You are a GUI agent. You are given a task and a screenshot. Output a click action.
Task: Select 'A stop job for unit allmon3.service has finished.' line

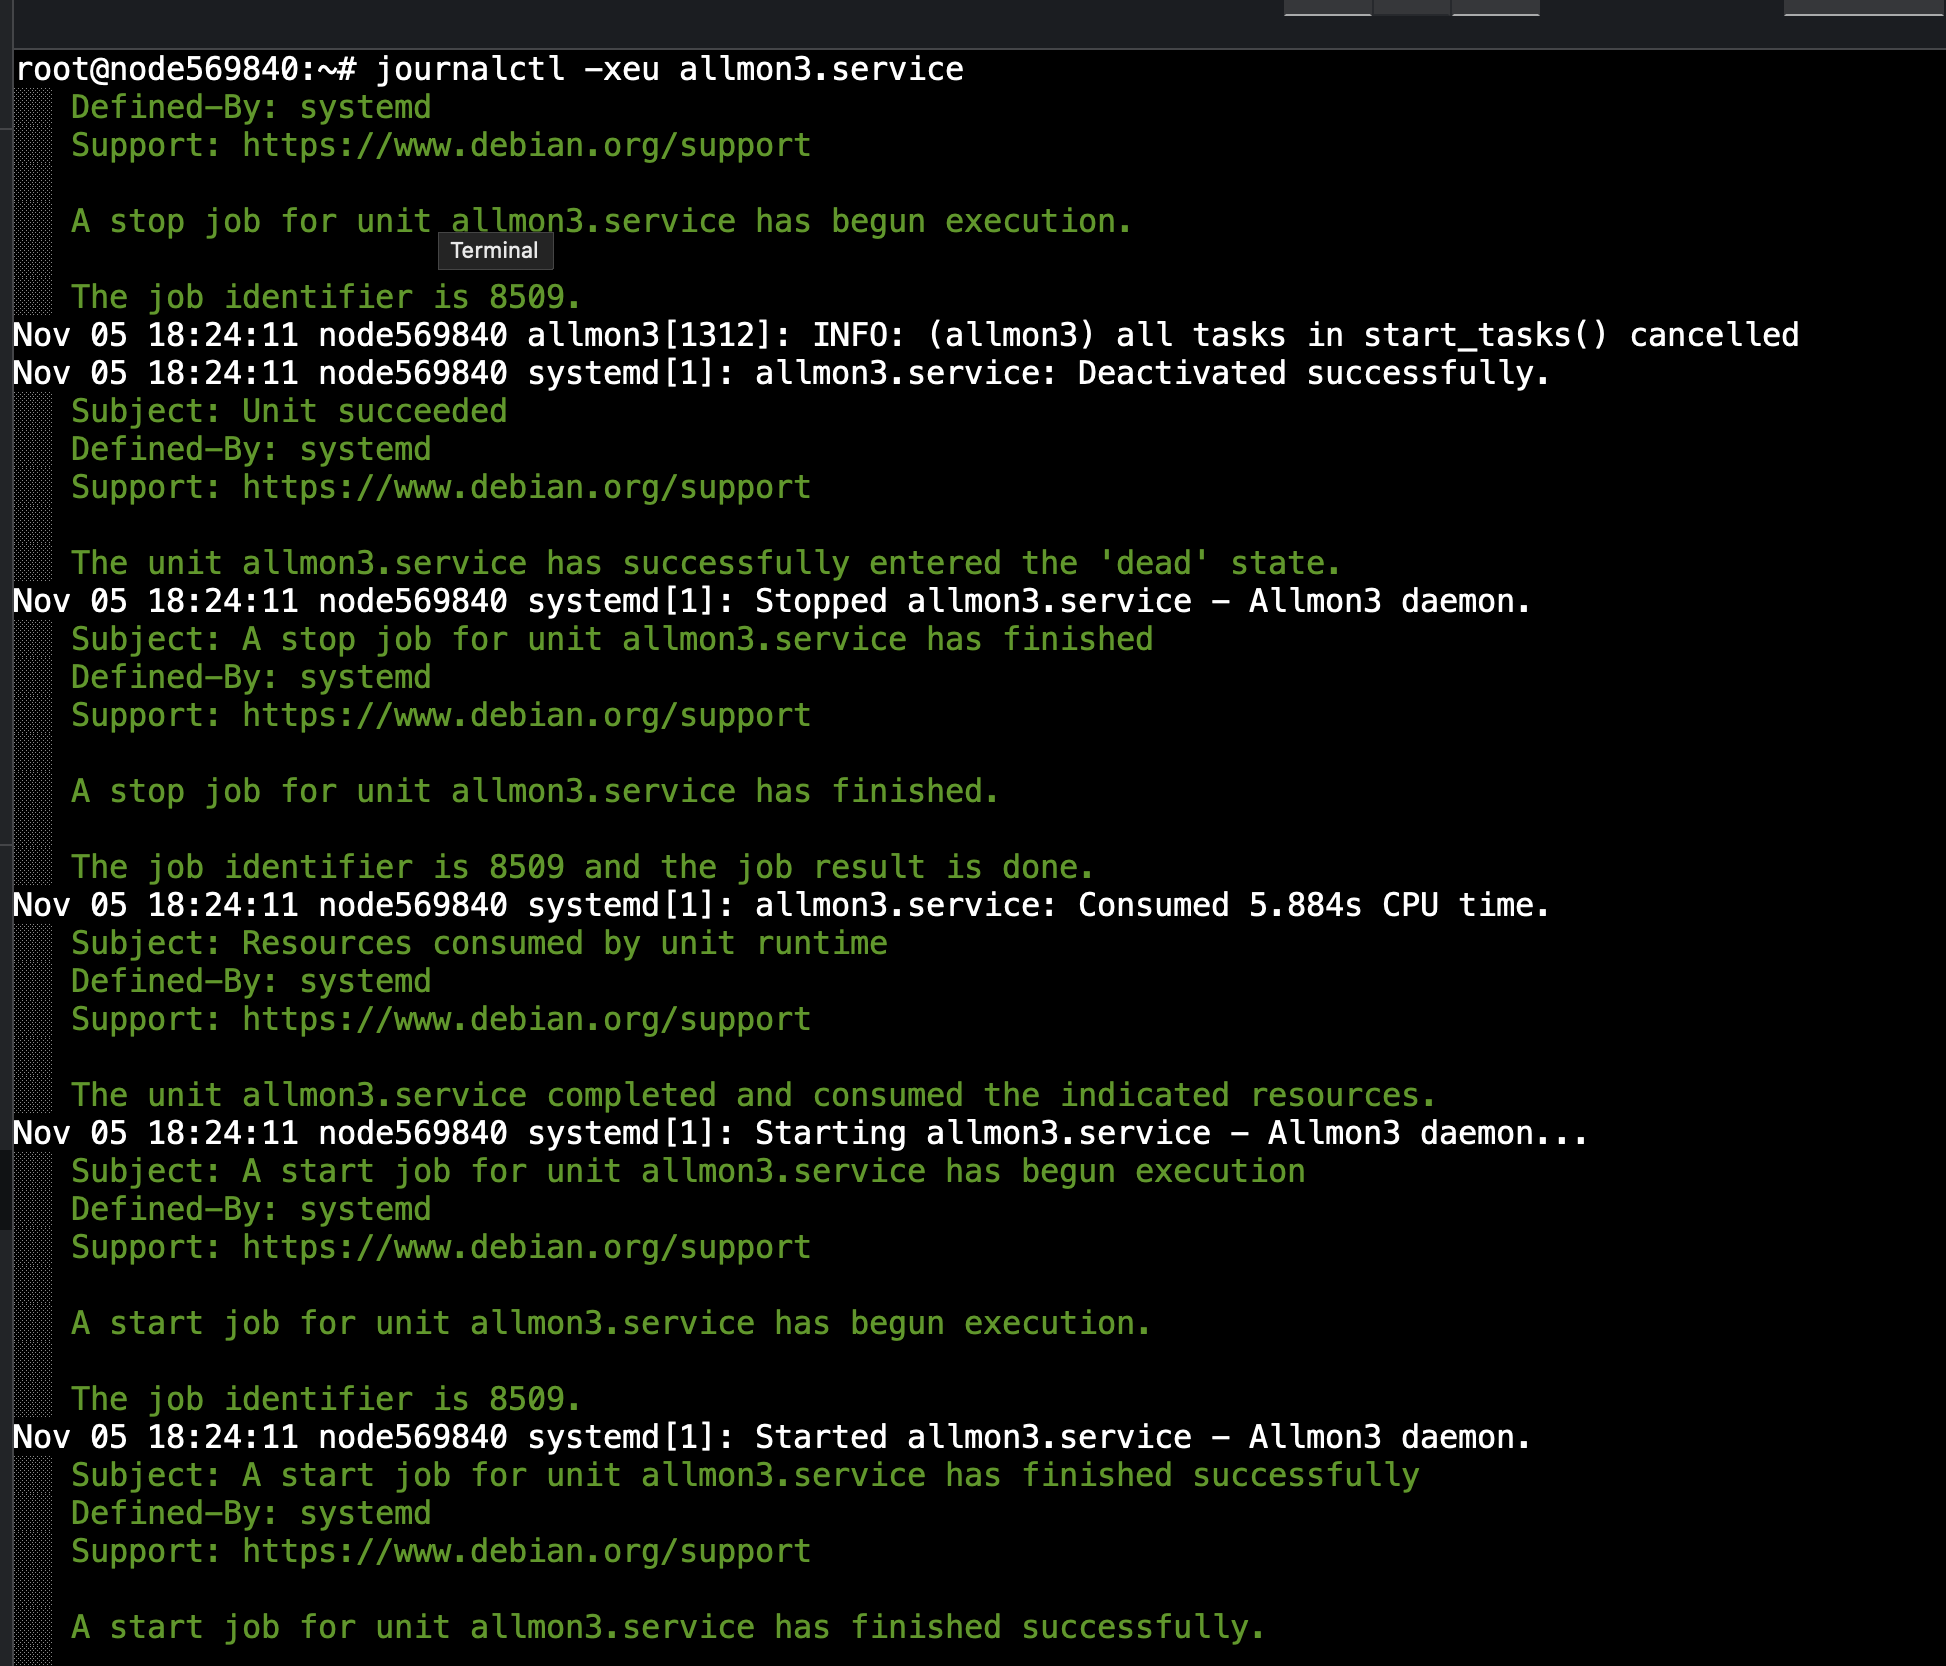point(535,791)
